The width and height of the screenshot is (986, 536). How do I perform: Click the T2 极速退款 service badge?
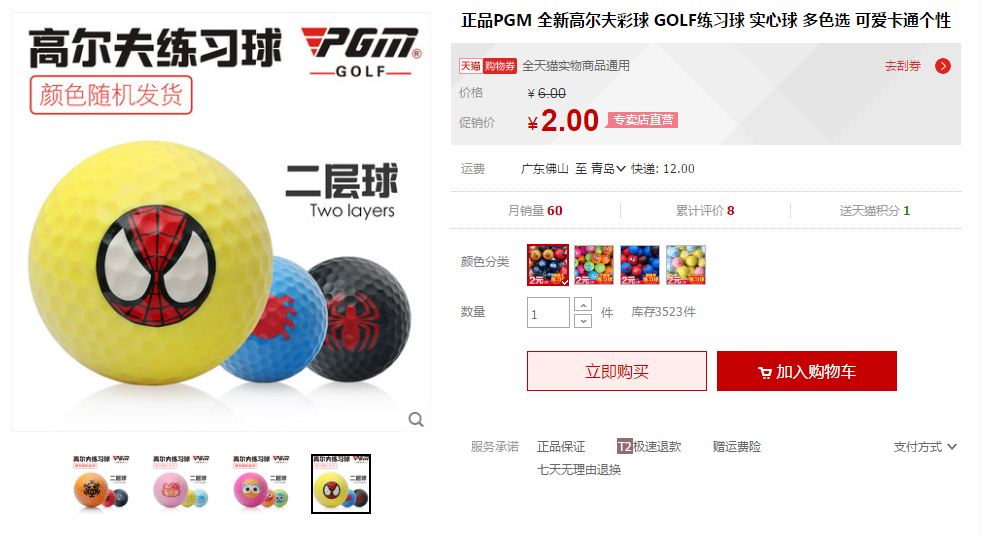[649, 447]
